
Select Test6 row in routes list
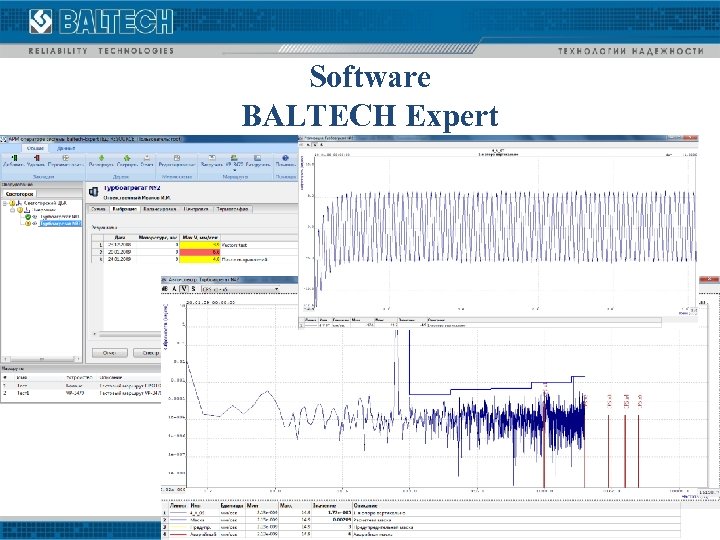[x=81, y=394]
